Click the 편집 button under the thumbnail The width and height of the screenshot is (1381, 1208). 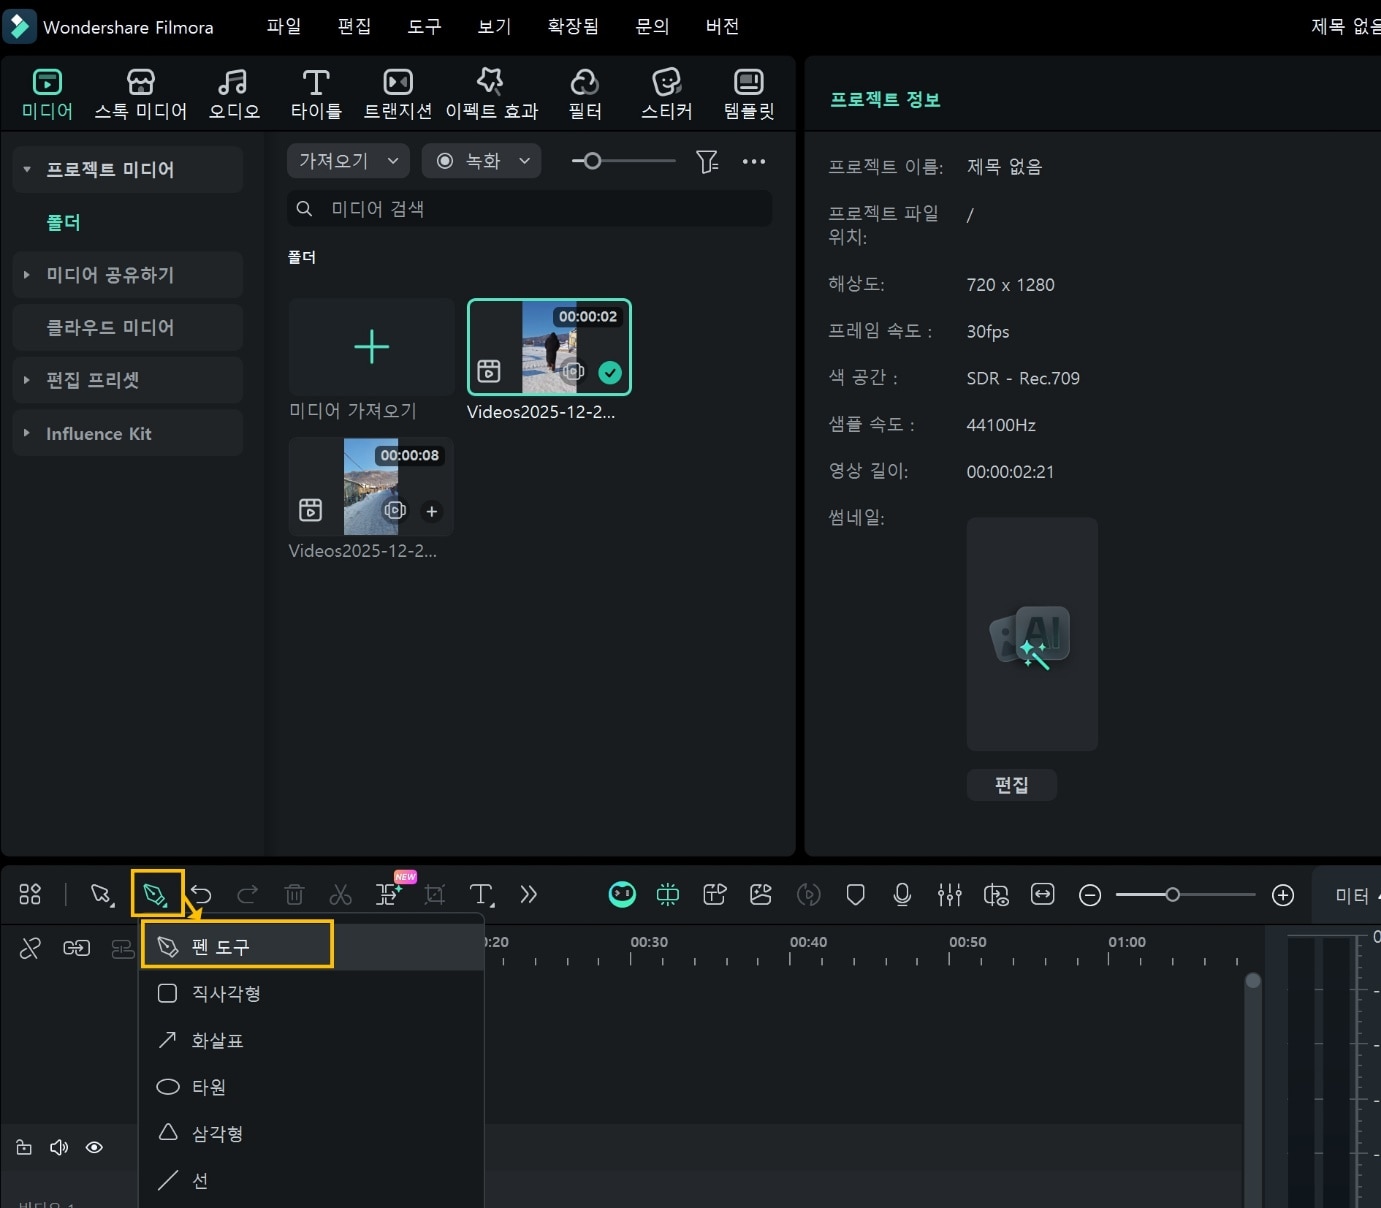[x=1011, y=785]
